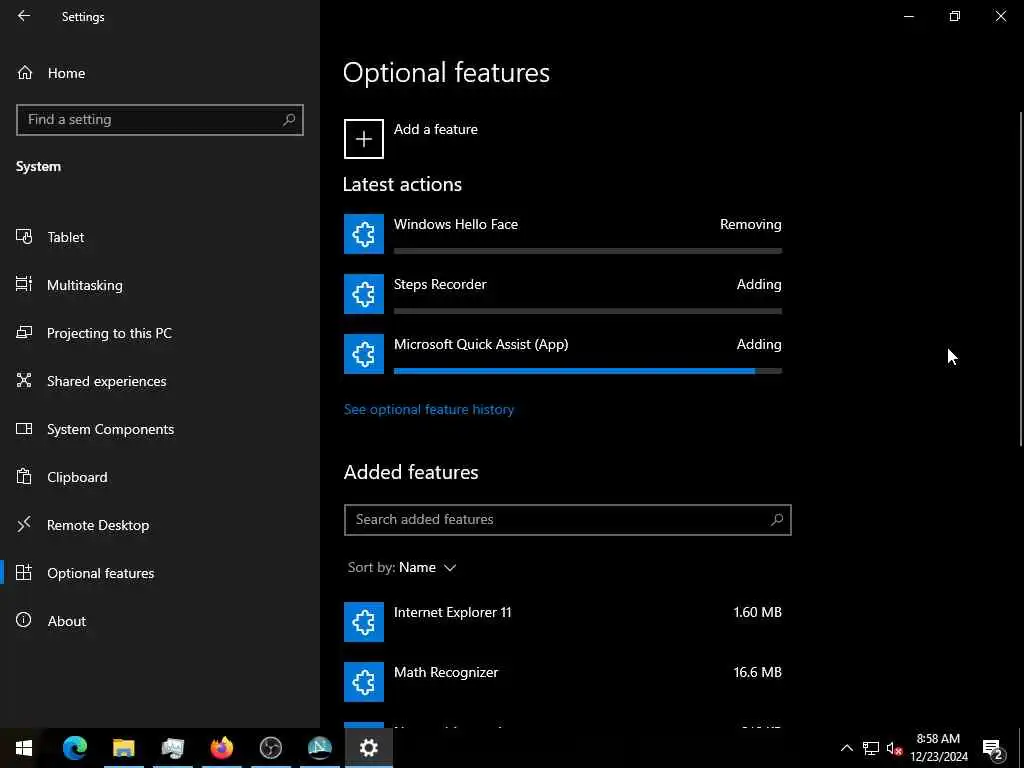Click the System Components icon

(24, 428)
